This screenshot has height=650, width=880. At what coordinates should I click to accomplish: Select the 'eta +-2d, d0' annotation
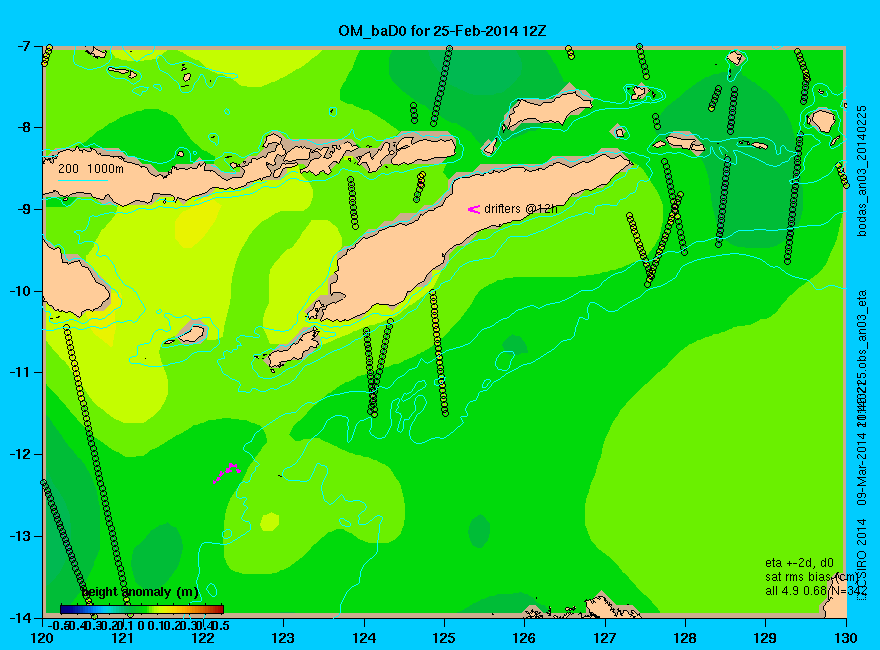coord(799,563)
